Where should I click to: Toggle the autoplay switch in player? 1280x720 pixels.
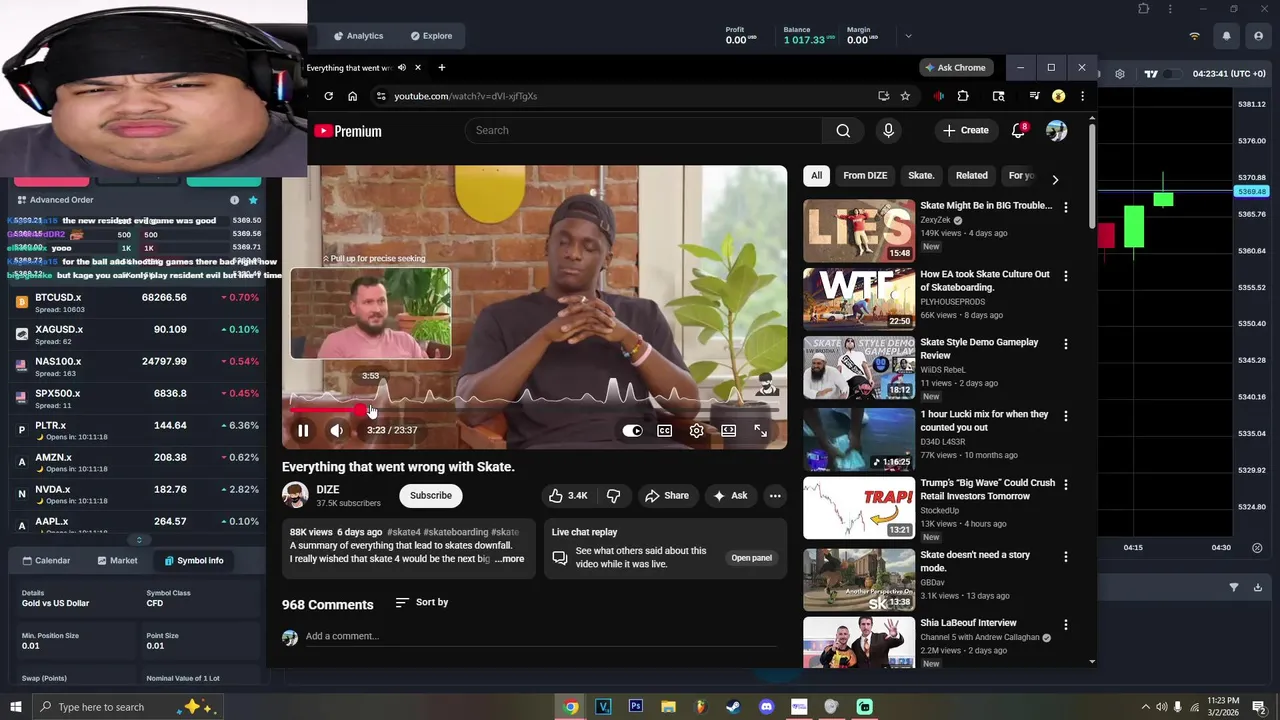pos(632,431)
